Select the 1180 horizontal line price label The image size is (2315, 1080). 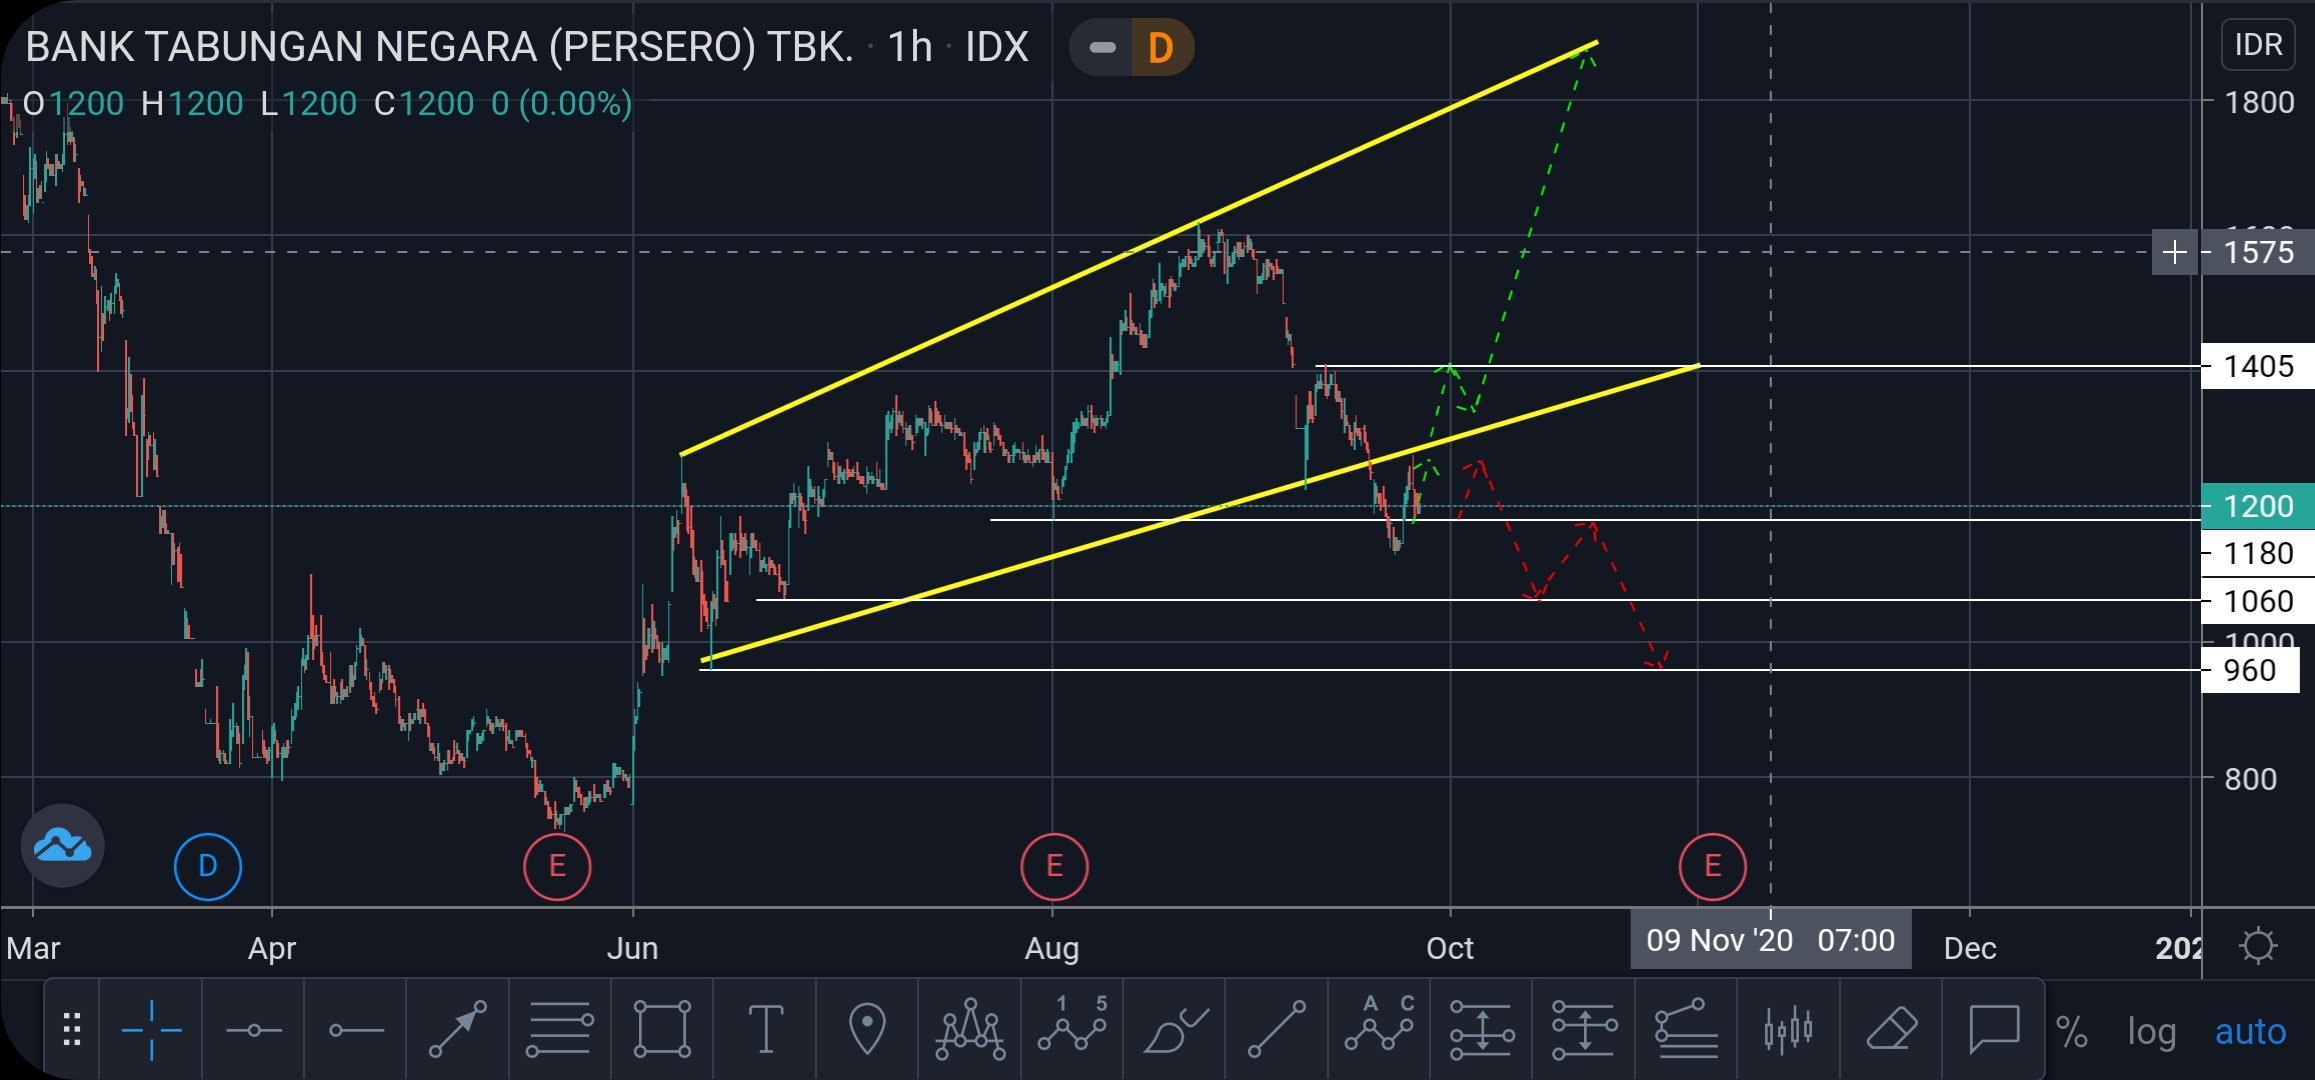point(2258,553)
